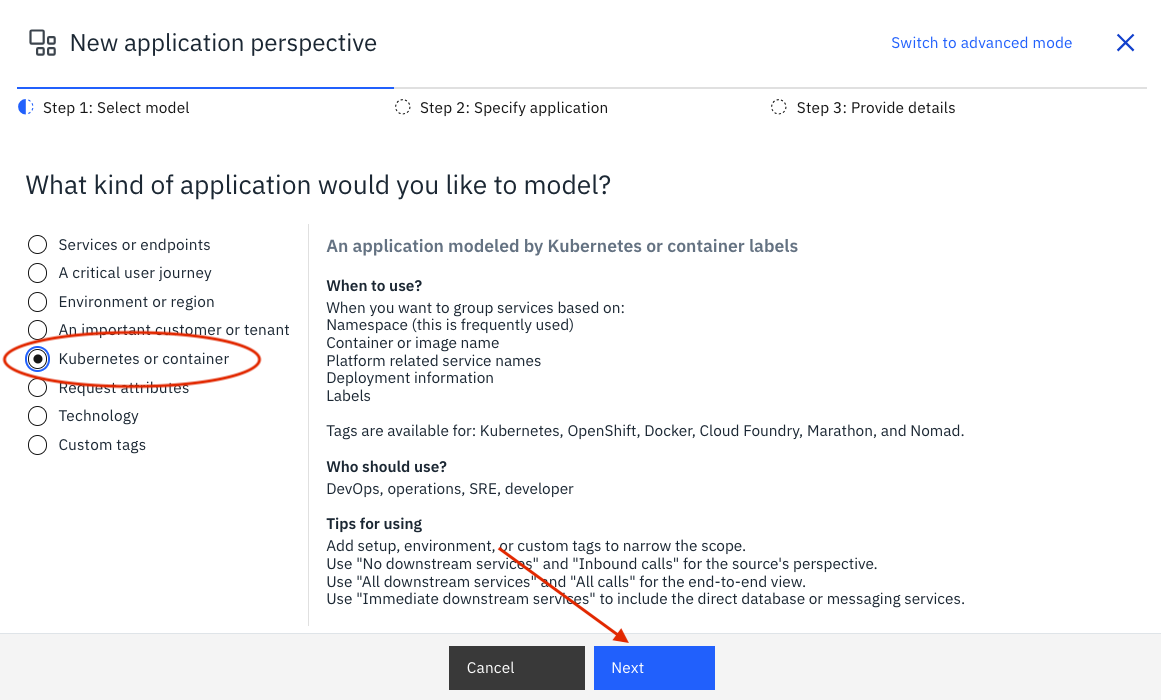This screenshot has width=1161, height=700.
Task: Go to Step 2: Specify application
Action: coord(514,107)
